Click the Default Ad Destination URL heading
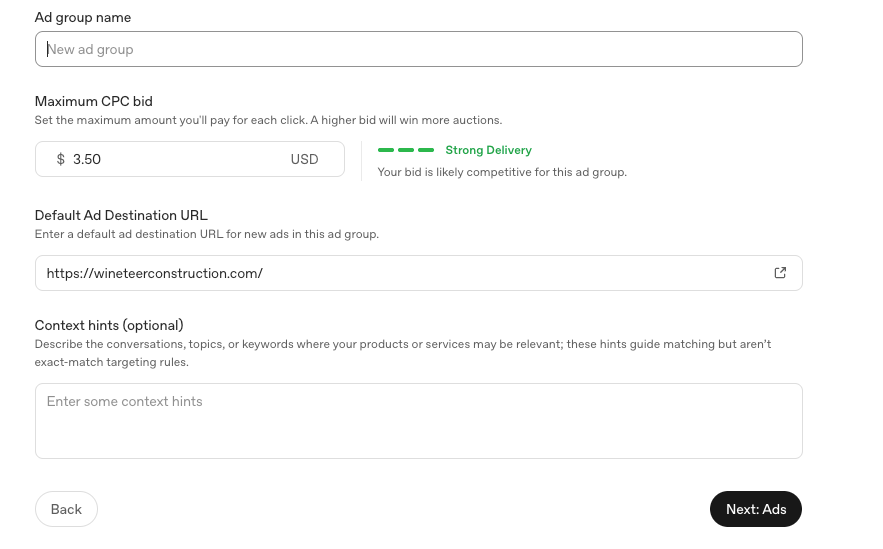 [121, 216]
